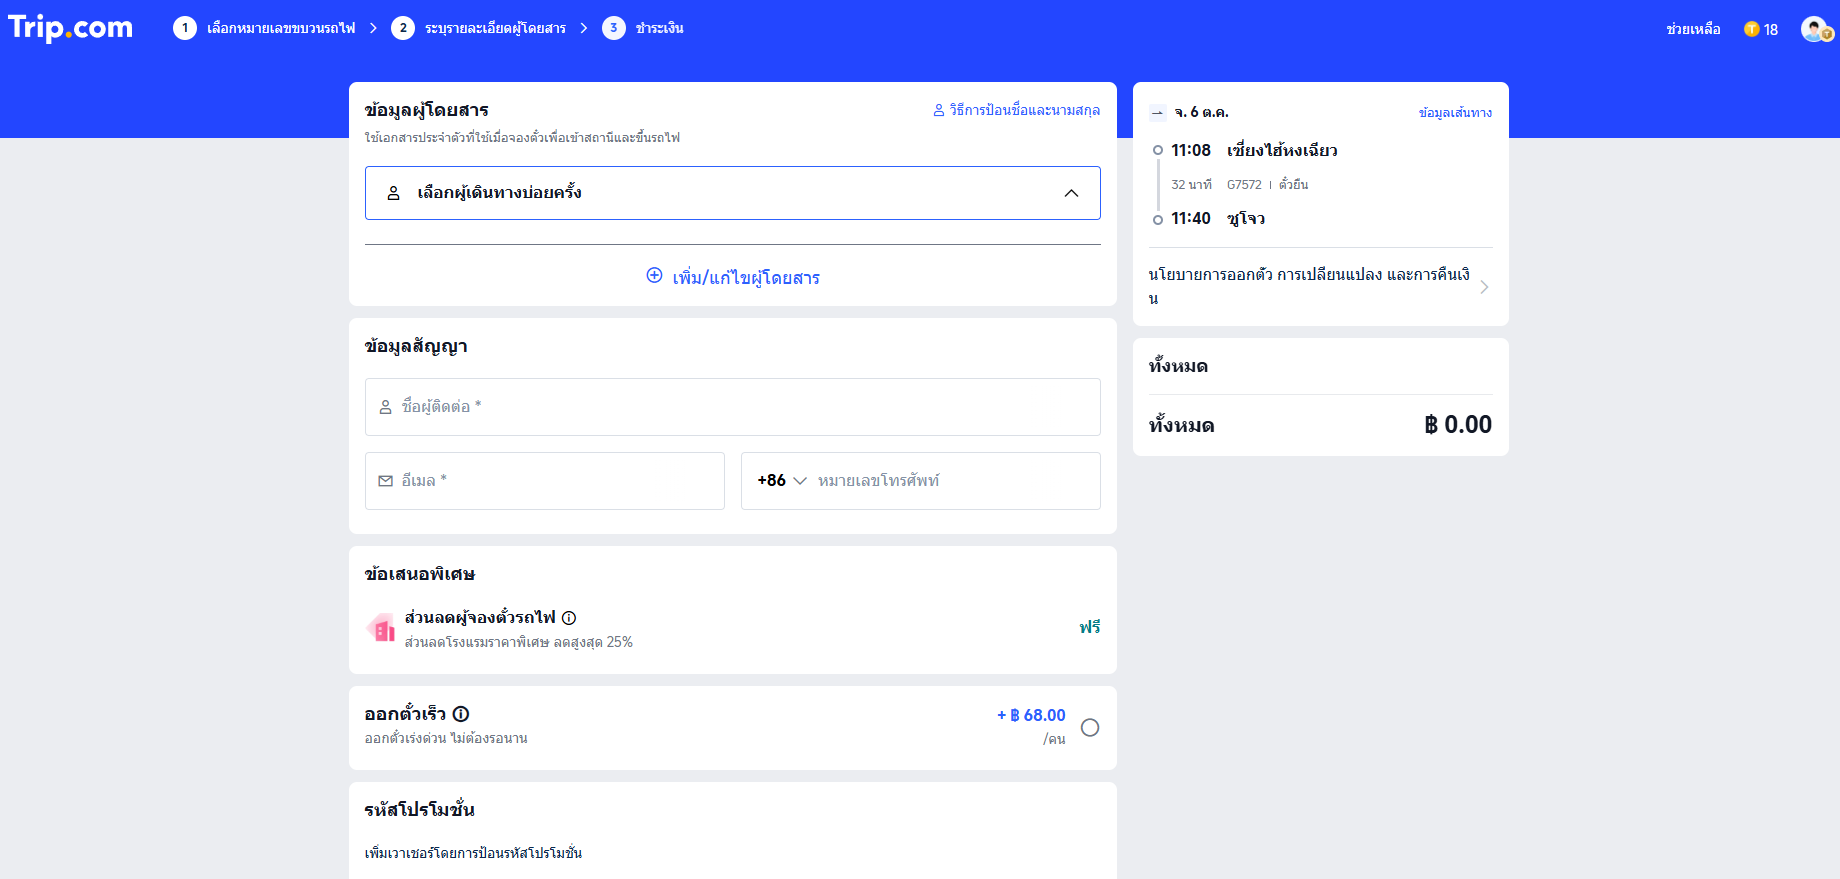This screenshot has width=1840, height=879.
Task: Focus the อีเมล email input field
Action: [545, 481]
